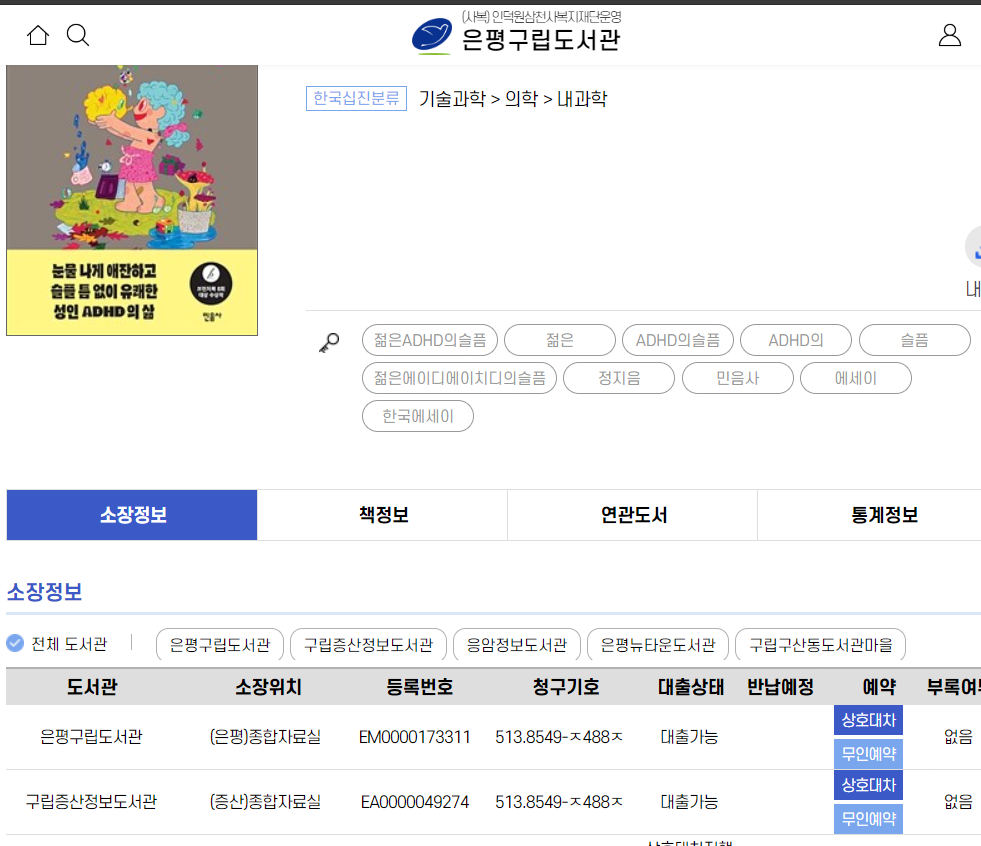Image resolution: width=981 pixels, height=846 pixels.
Task: Select keyword tag 젊은ADHD의슬픔
Action: point(430,340)
